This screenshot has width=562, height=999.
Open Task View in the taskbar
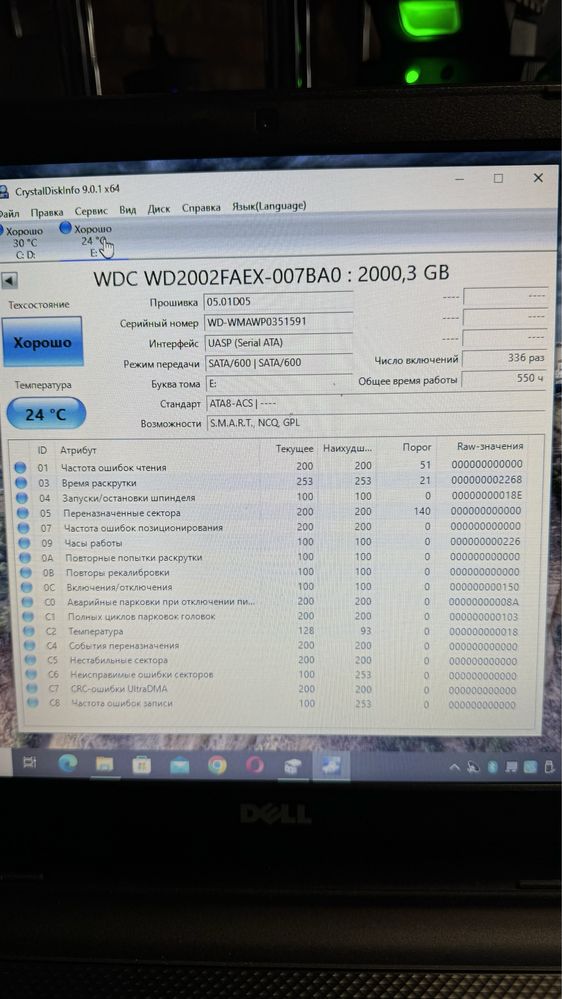coord(29,763)
